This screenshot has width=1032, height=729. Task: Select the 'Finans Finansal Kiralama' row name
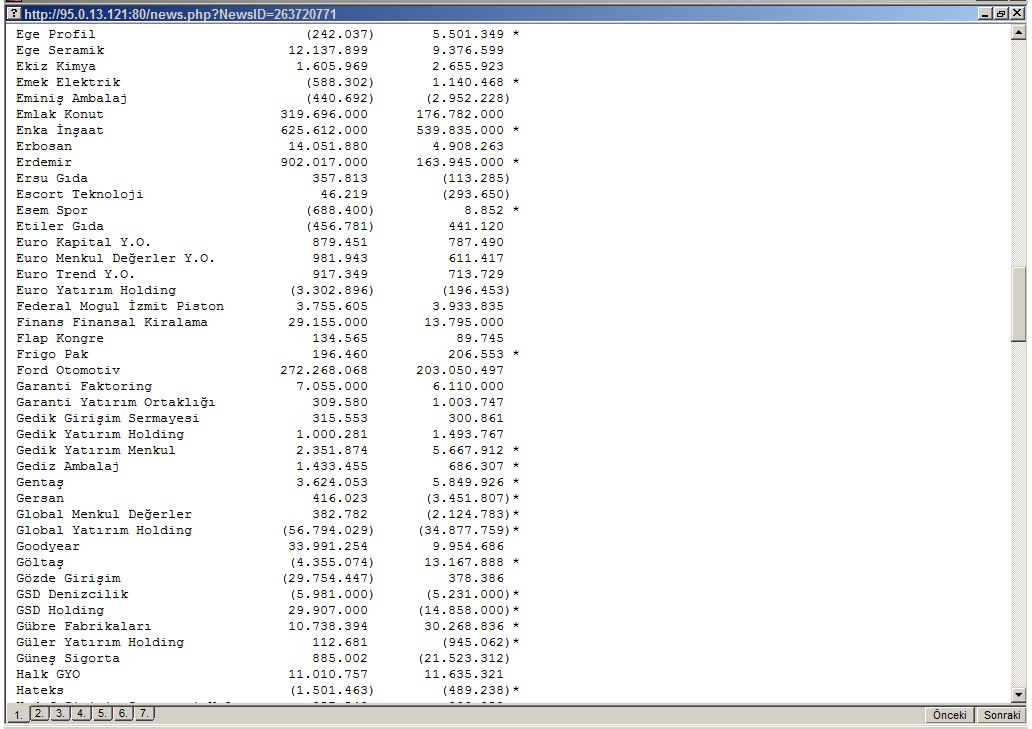point(112,322)
